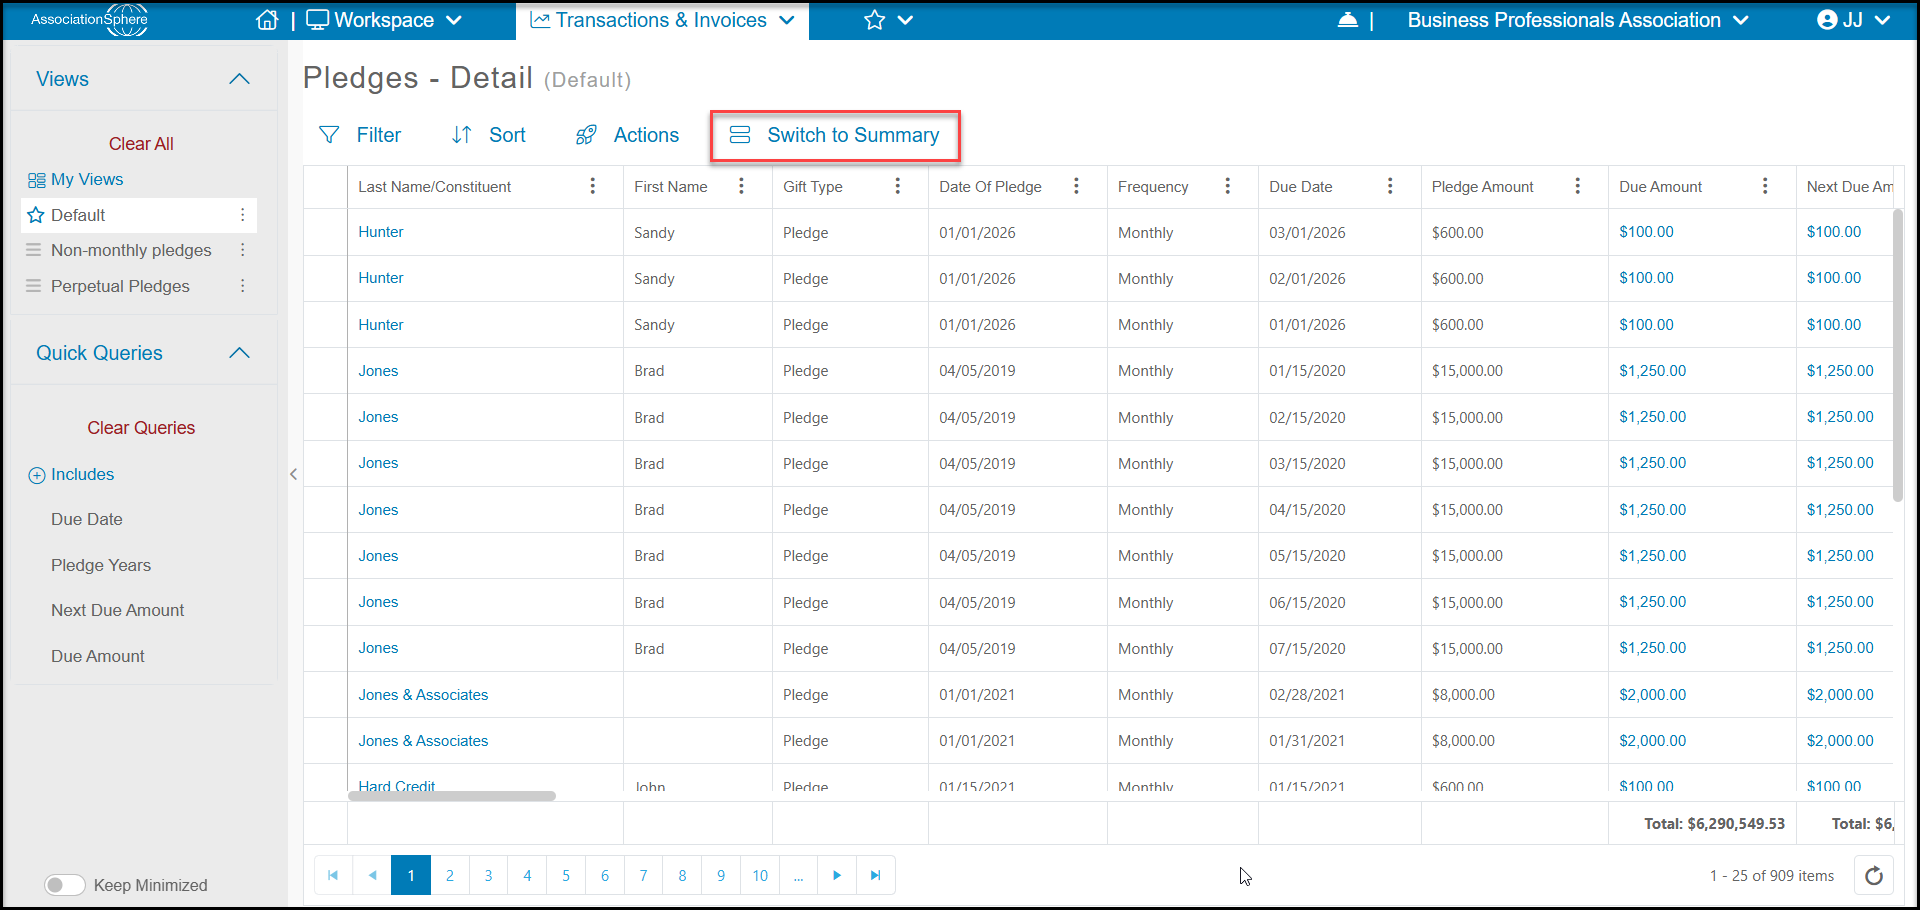This screenshot has height=910, width=1920.
Task: Click the horizontal grid scrollbar
Action: pos(452,796)
